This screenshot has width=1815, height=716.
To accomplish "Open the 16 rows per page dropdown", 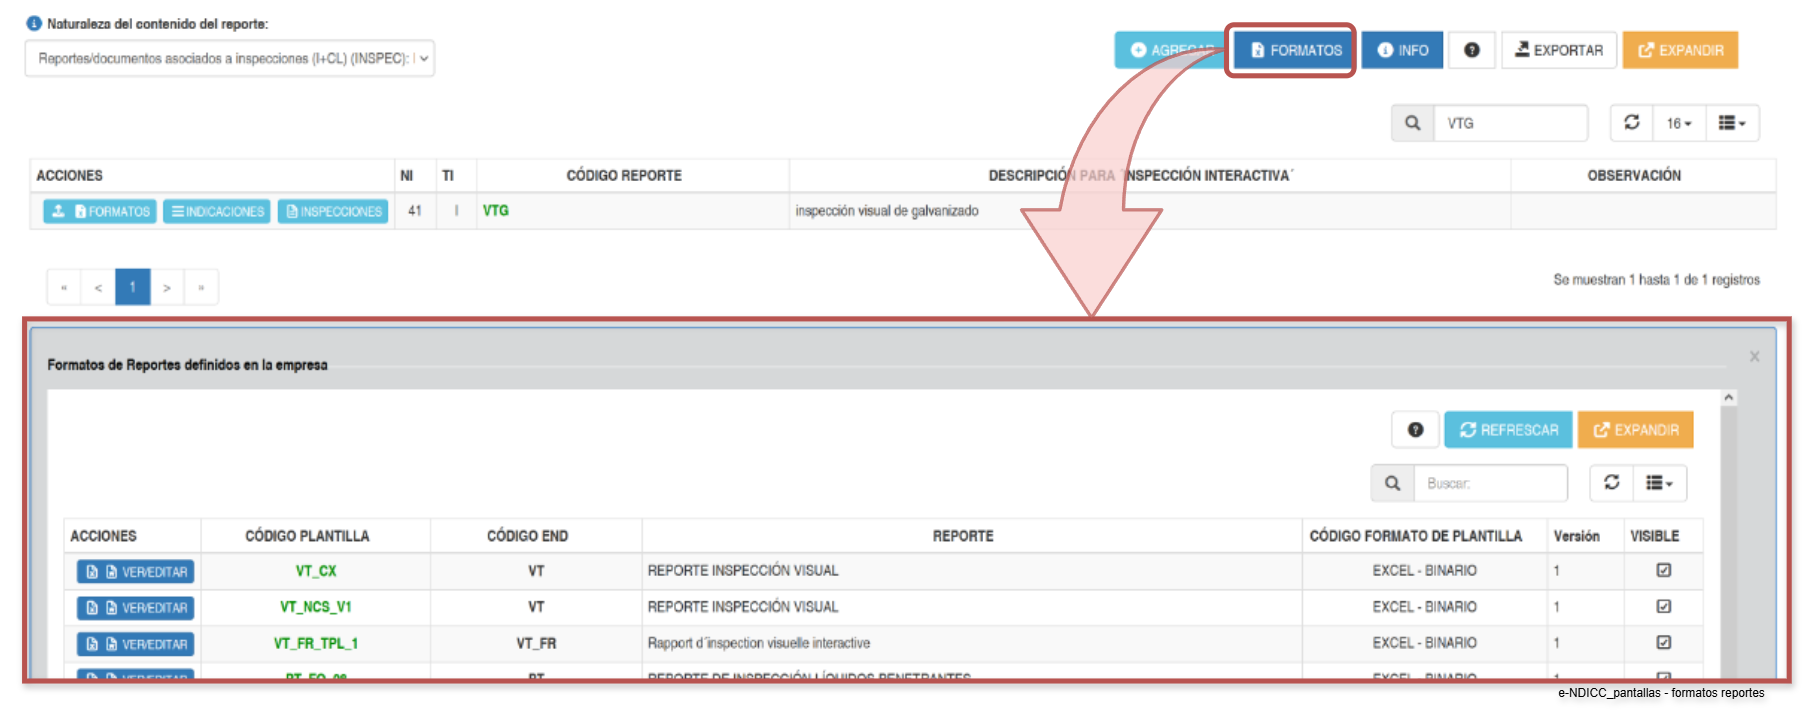I will tap(1679, 123).
